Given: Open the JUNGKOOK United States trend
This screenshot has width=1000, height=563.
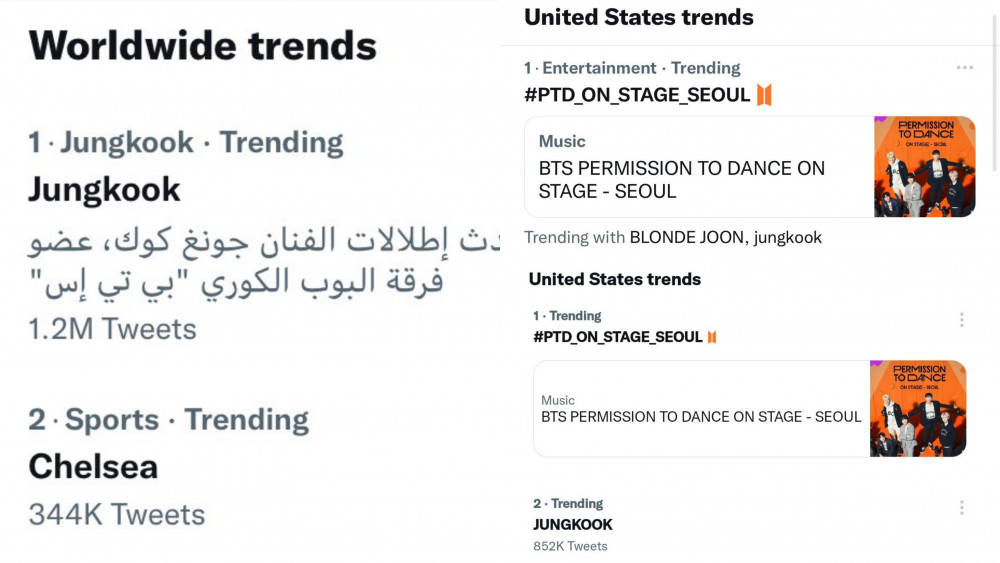Looking at the screenshot, I should click(573, 525).
